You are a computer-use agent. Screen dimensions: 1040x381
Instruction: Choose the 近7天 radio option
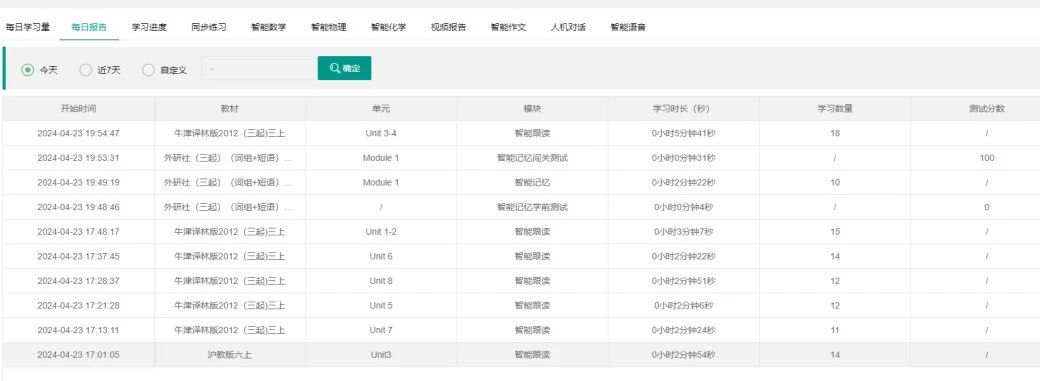tap(86, 70)
